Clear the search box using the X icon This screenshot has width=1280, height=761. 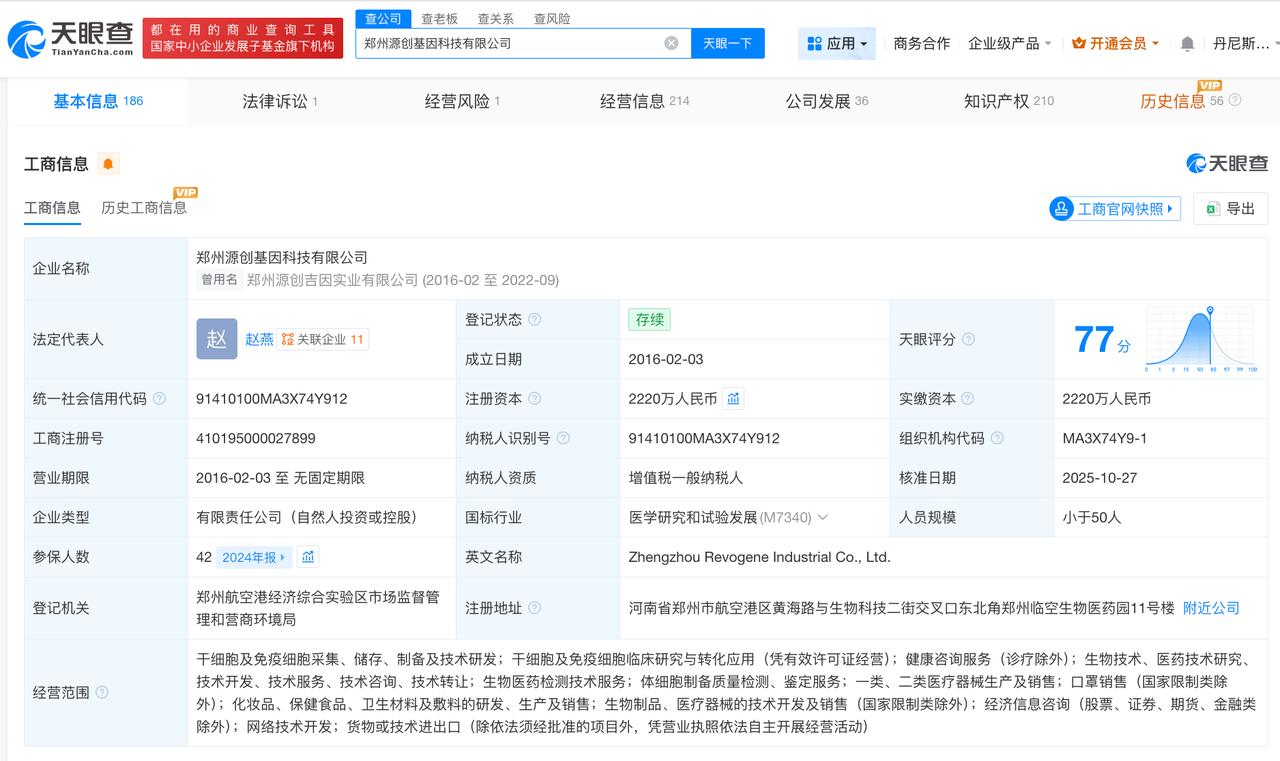click(672, 42)
